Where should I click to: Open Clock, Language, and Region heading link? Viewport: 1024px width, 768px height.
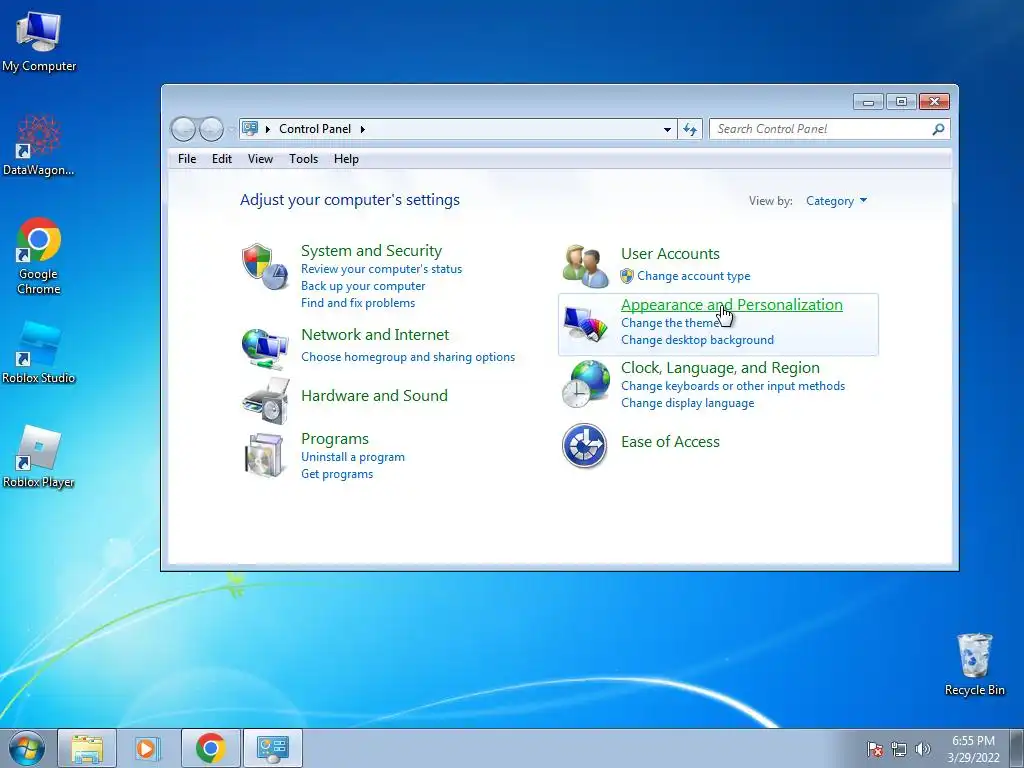coord(720,368)
